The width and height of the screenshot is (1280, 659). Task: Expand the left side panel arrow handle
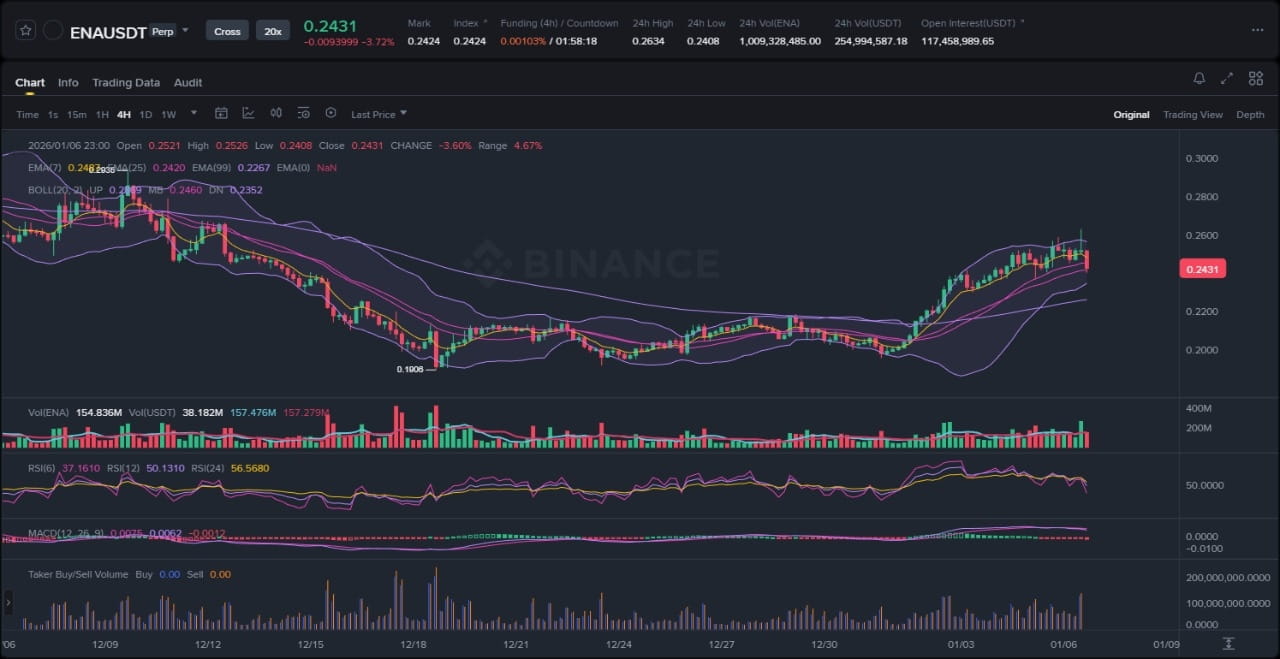8,601
